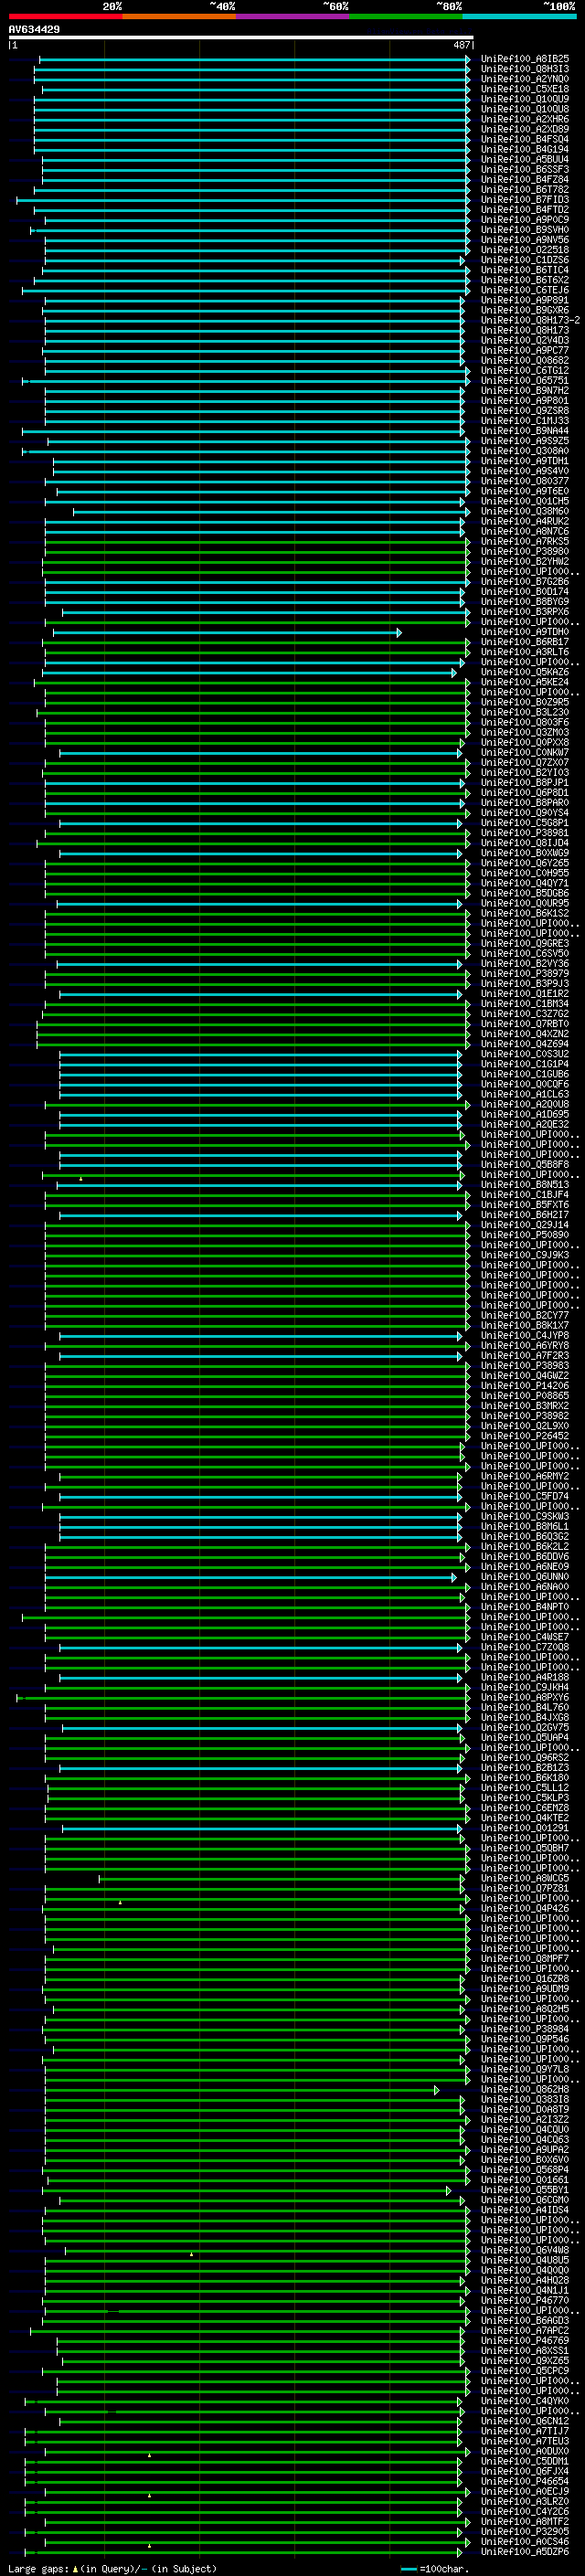Select the UniRef100_B7G2B6 label
585x2576 pixels.
tap(525, 582)
